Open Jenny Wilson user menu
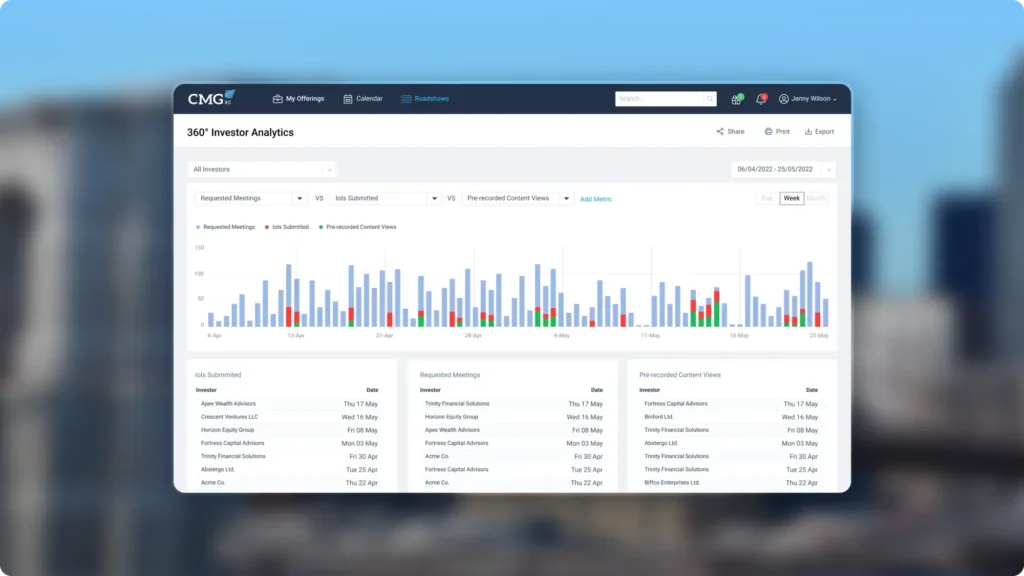Screen dimensions: 1024x576 point(808,99)
